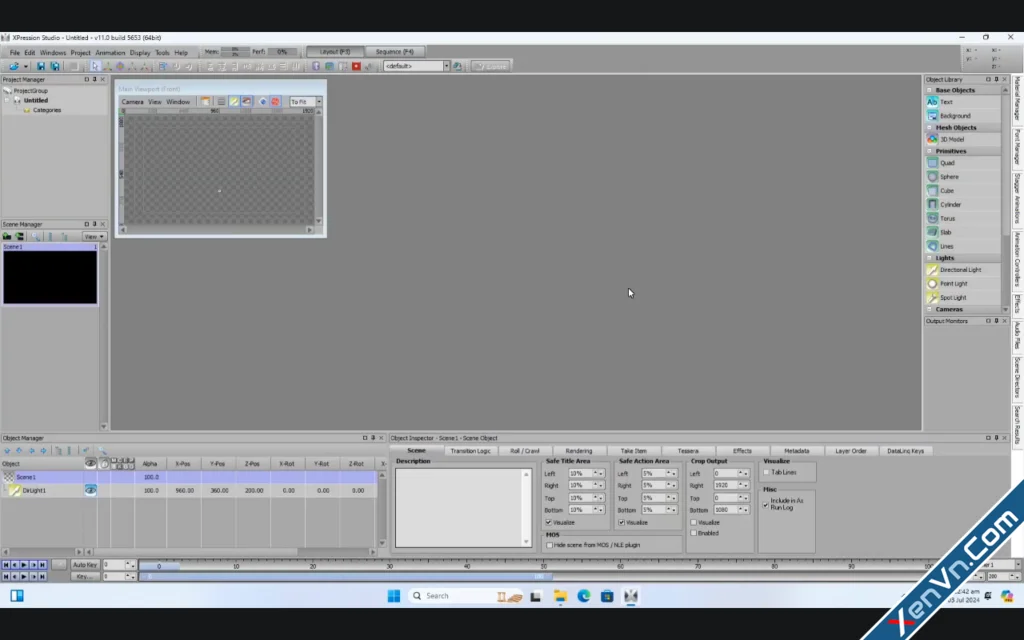1024x640 pixels.
Task: Select the Scene1 thumbnail in Scene Manager
Action: coord(50,274)
